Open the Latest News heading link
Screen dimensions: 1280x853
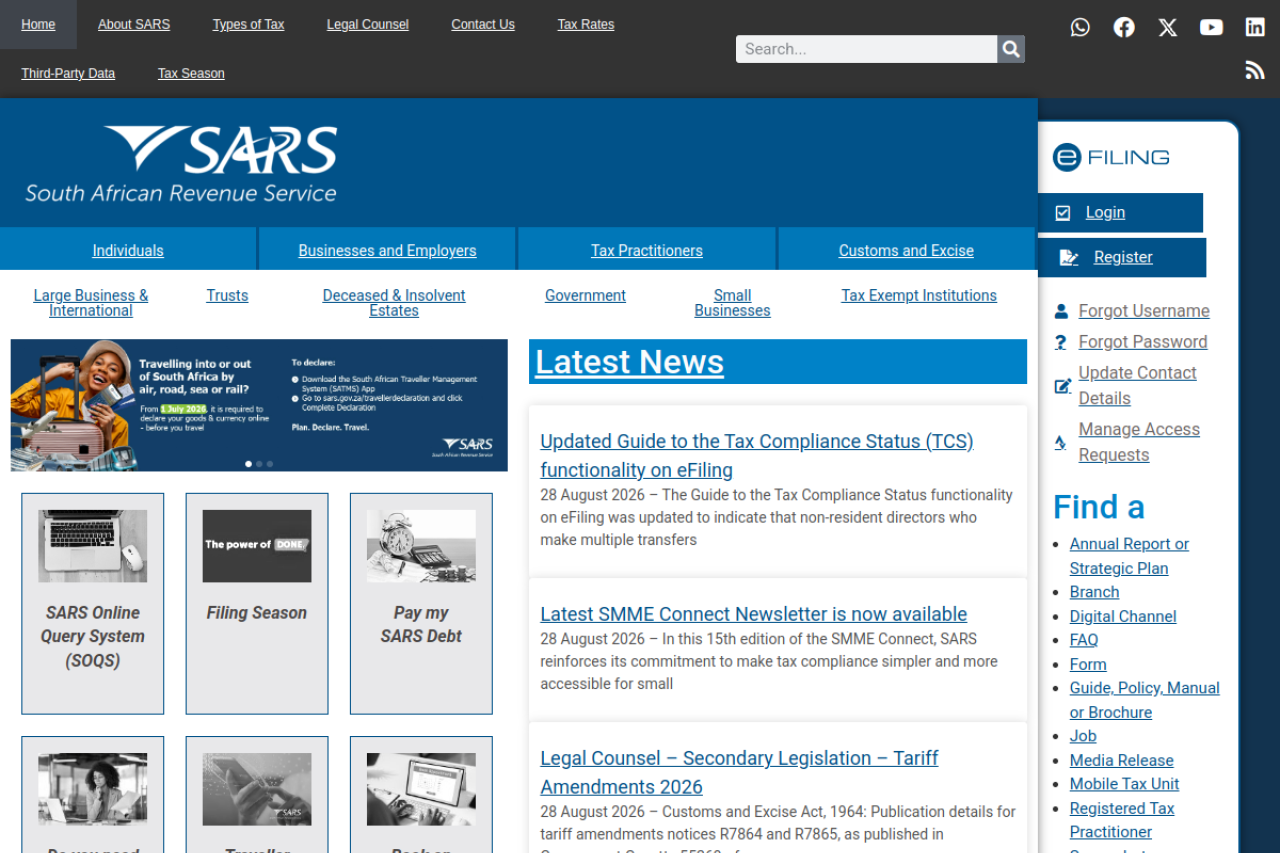(630, 362)
